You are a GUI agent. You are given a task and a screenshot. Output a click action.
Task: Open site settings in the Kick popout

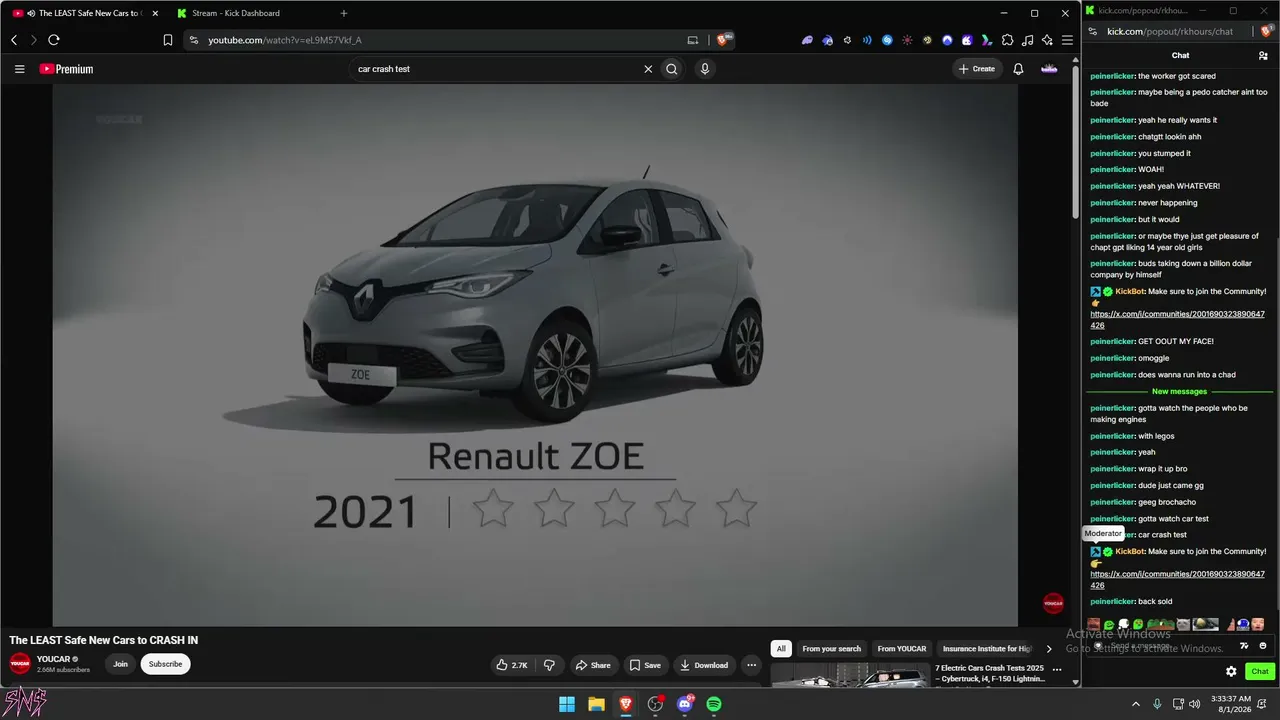coord(1093,32)
